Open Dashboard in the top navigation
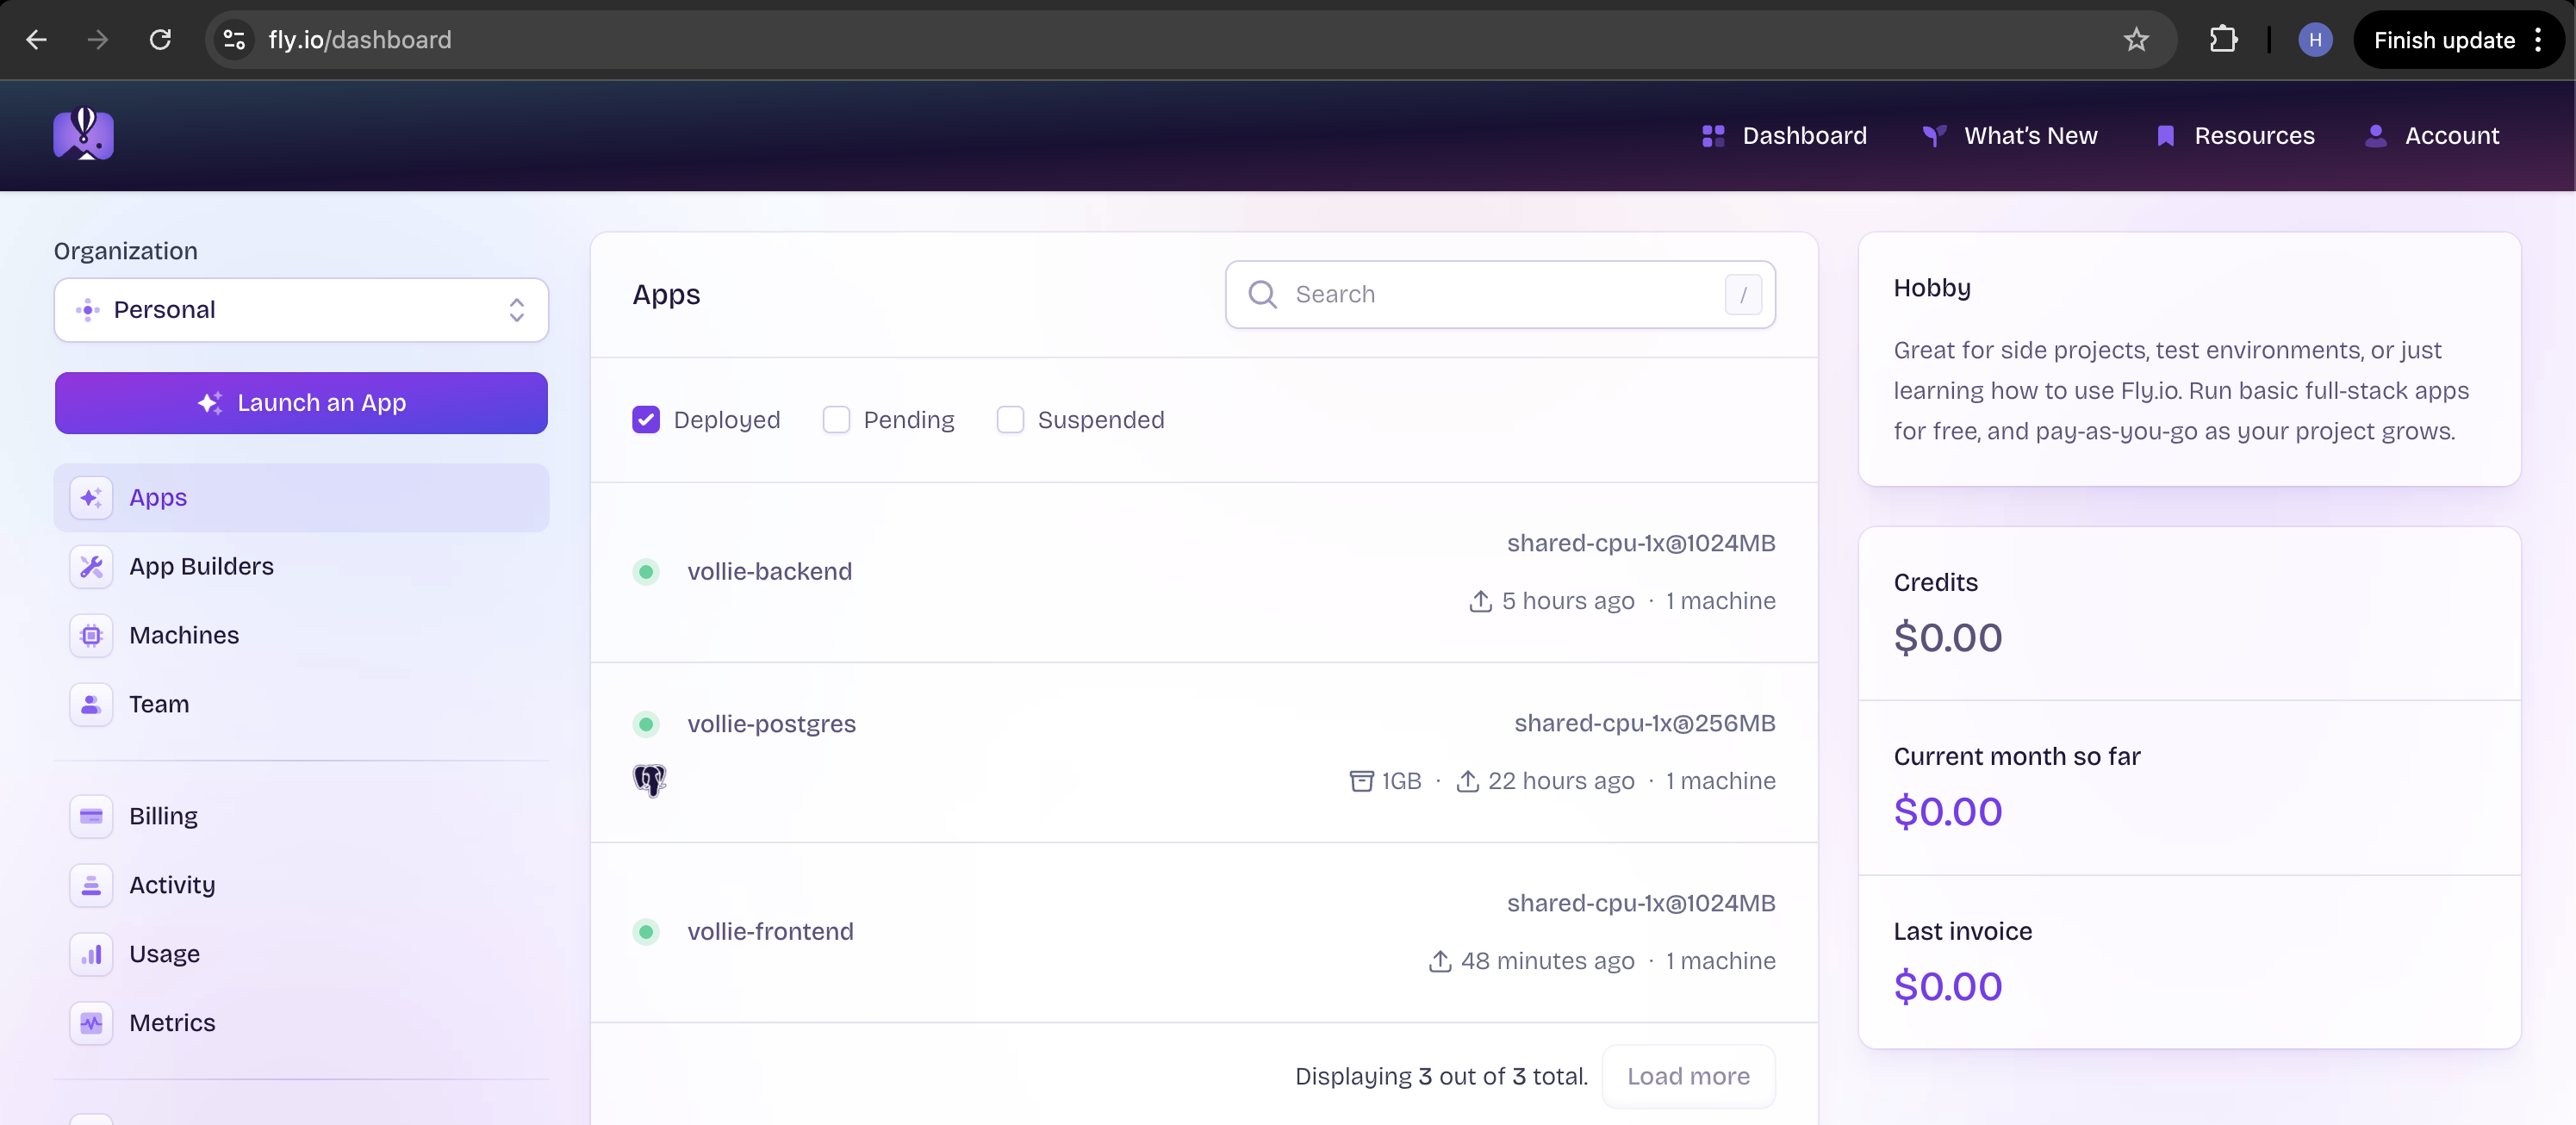This screenshot has height=1125, width=2576. [x=1784, y=136]
